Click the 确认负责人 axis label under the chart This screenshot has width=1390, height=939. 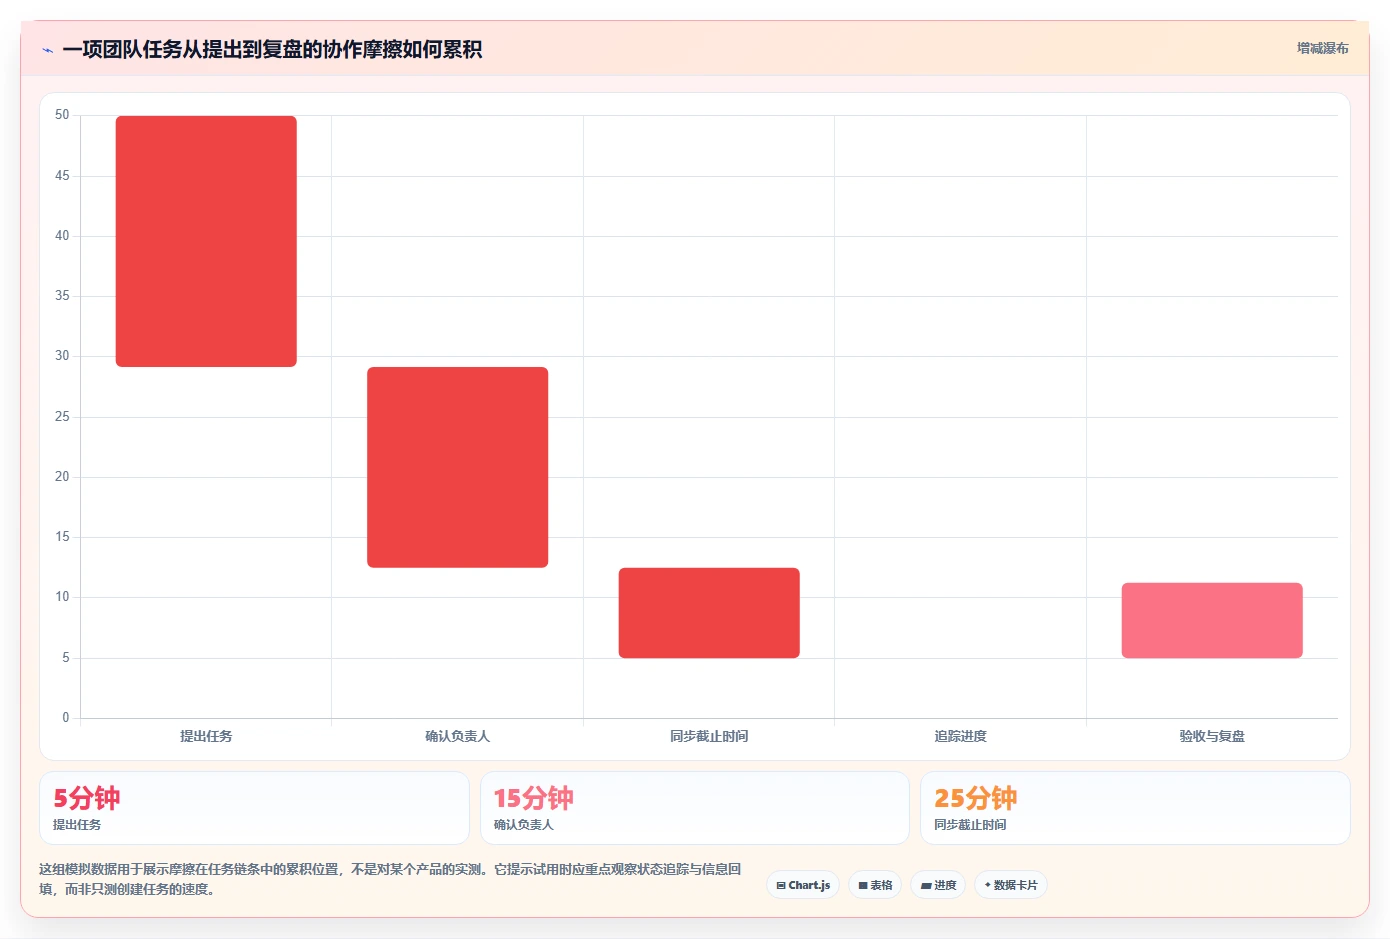[x=457, y=736]
